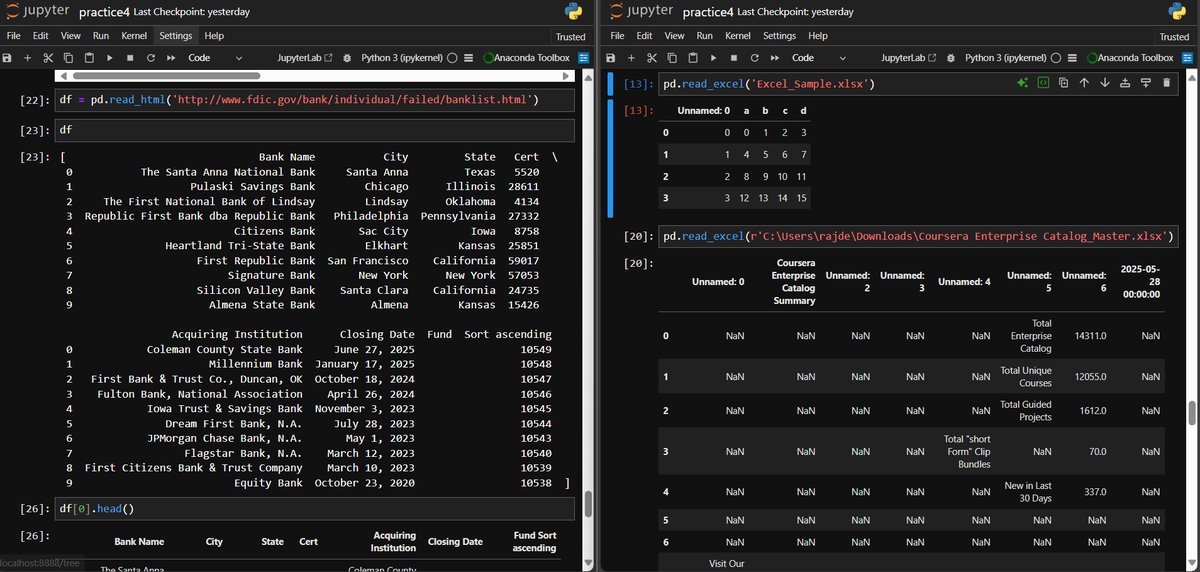The height and width of the screenshot is (572, 1200).
Task: Open Anaconda Toolbox in left notebook
Action: pyautogui.click(x=528, y=58)
